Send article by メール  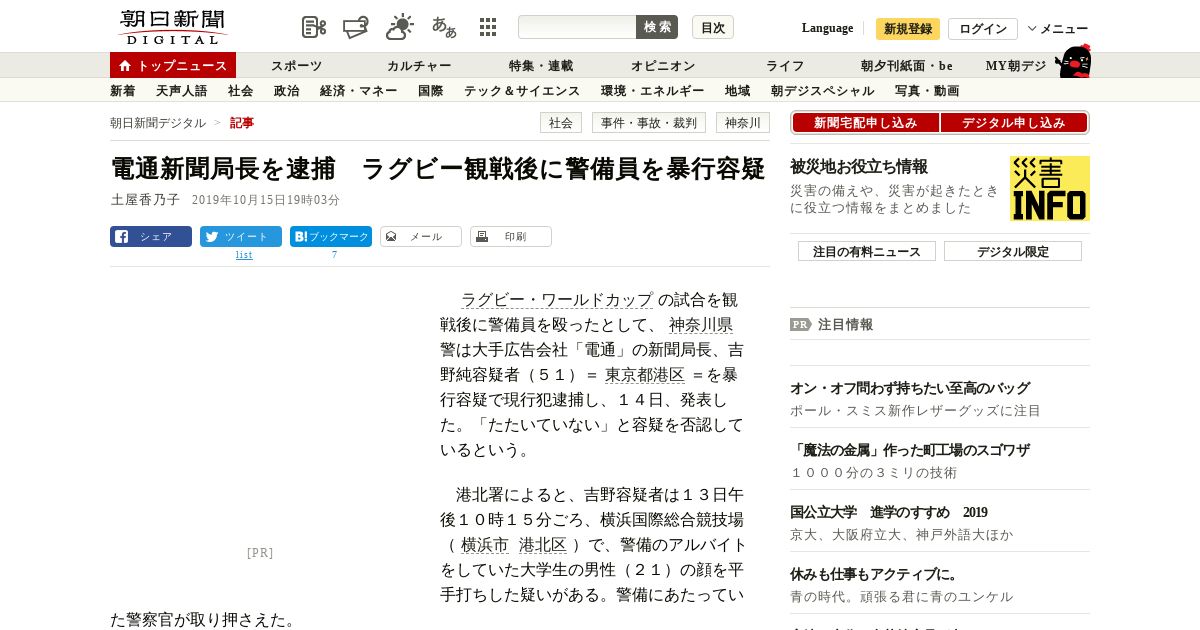click(x=421, y=237)
